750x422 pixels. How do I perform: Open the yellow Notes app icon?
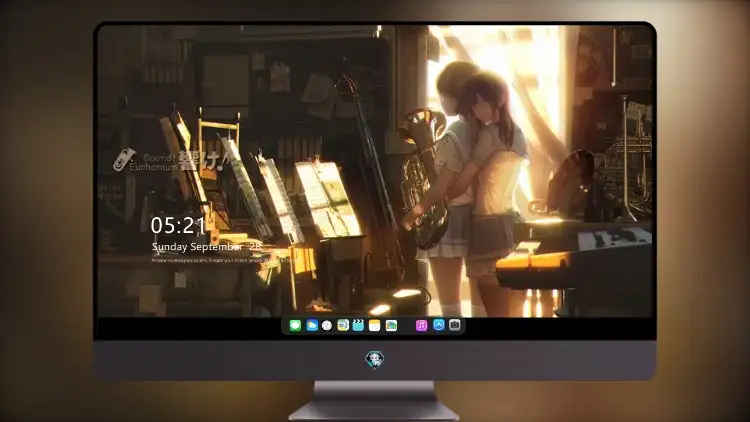coord(375,326)
